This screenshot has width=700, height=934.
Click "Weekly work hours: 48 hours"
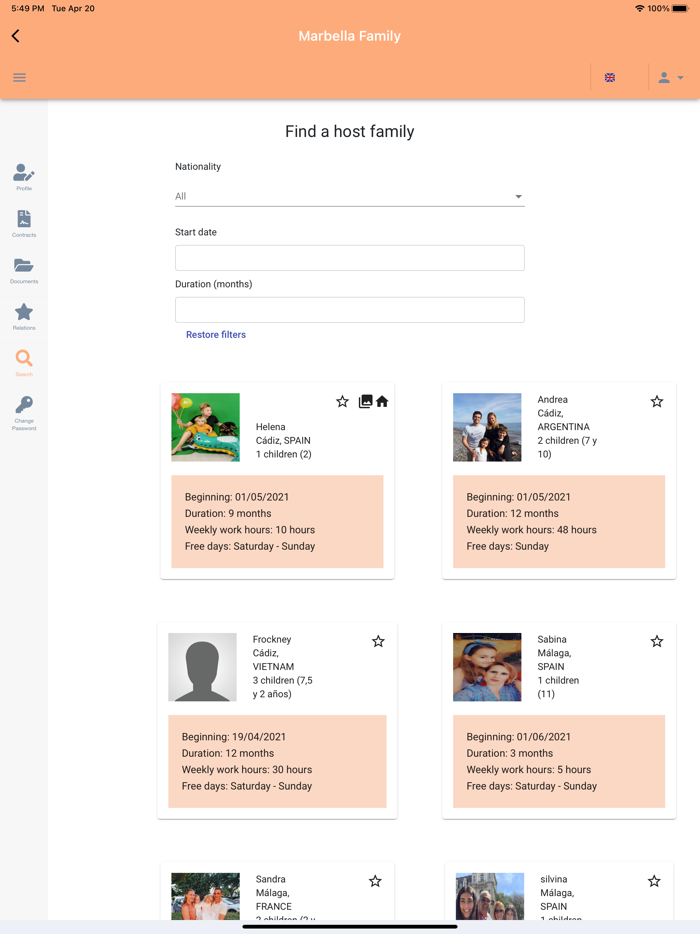531,530
